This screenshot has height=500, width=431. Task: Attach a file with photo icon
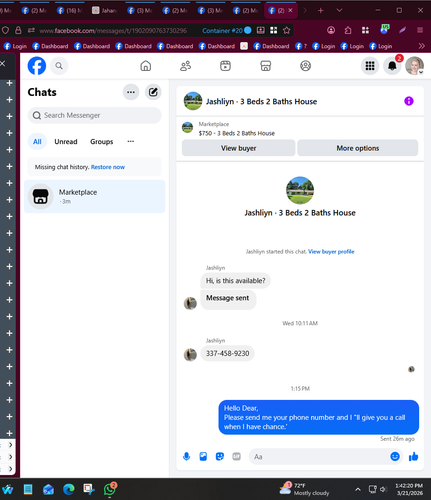point(203,456)
